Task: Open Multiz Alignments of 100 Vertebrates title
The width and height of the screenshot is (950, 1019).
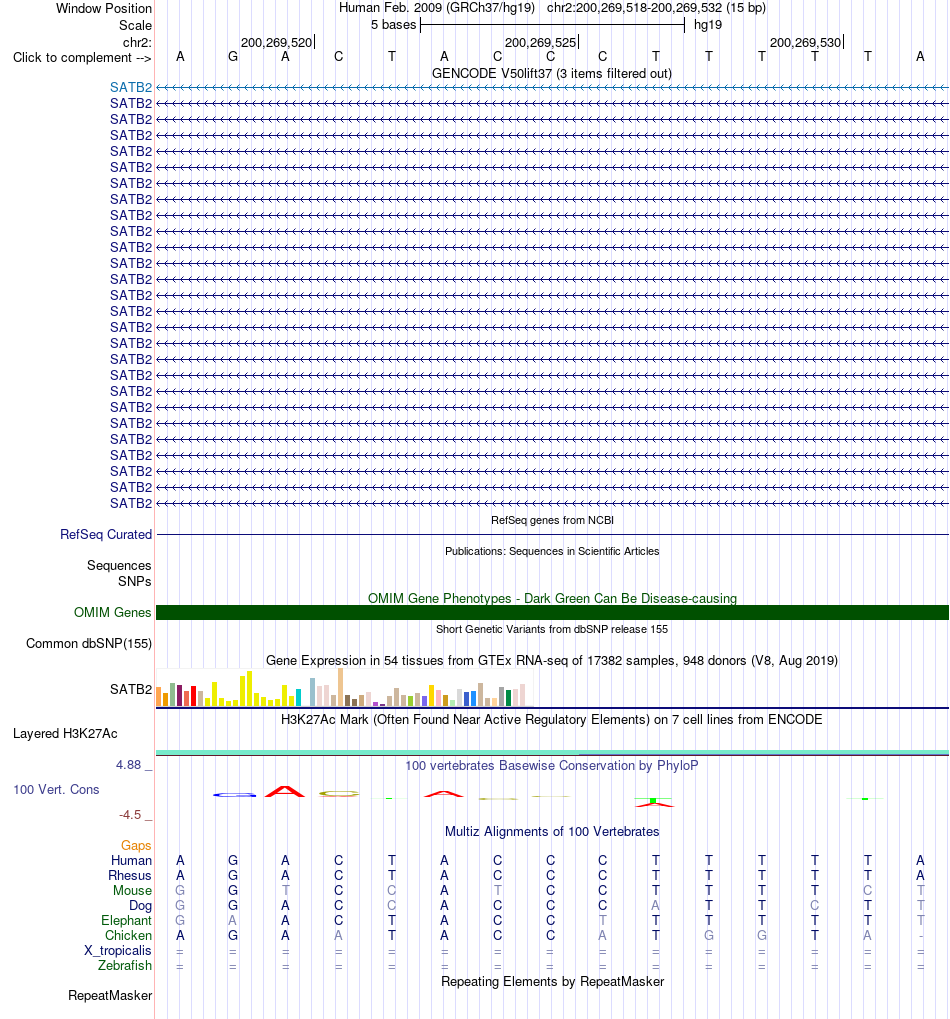Action: coord(552,832)
